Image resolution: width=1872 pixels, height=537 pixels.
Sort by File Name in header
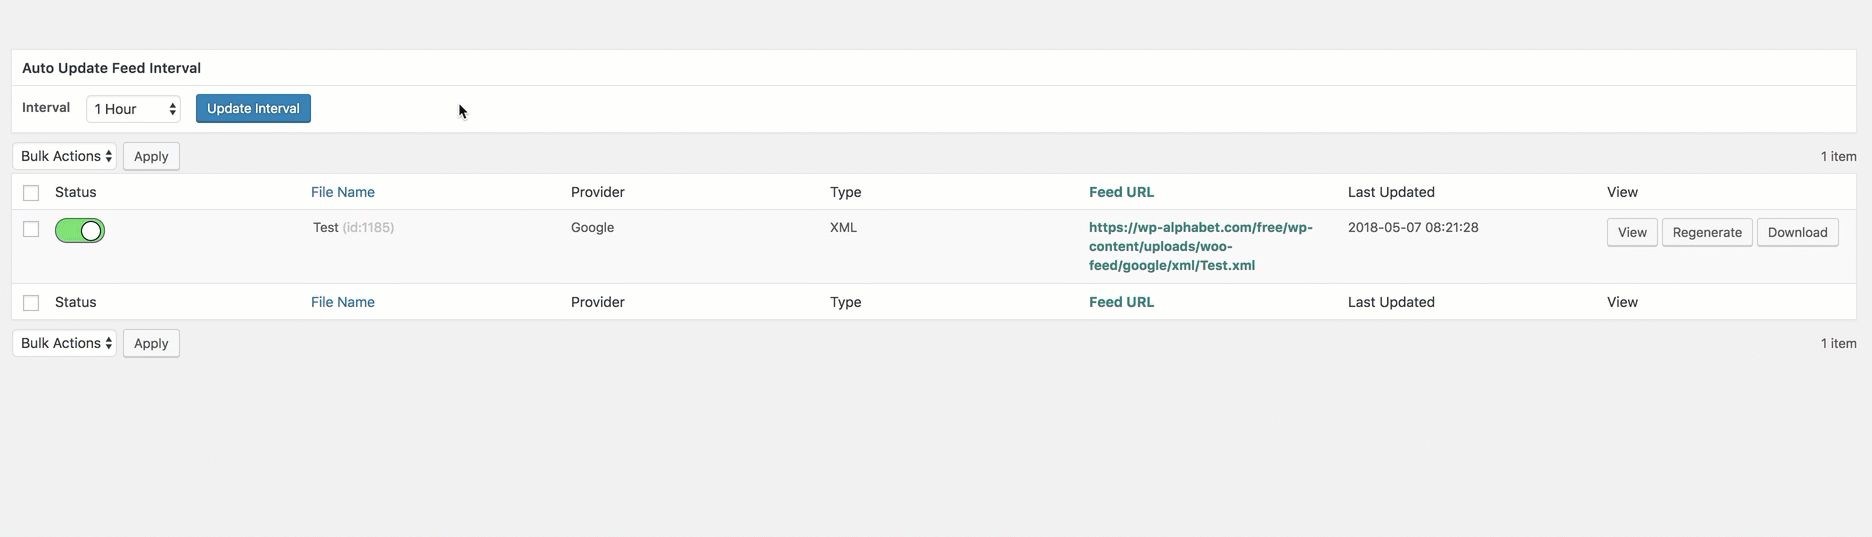[x=343, y=192]
